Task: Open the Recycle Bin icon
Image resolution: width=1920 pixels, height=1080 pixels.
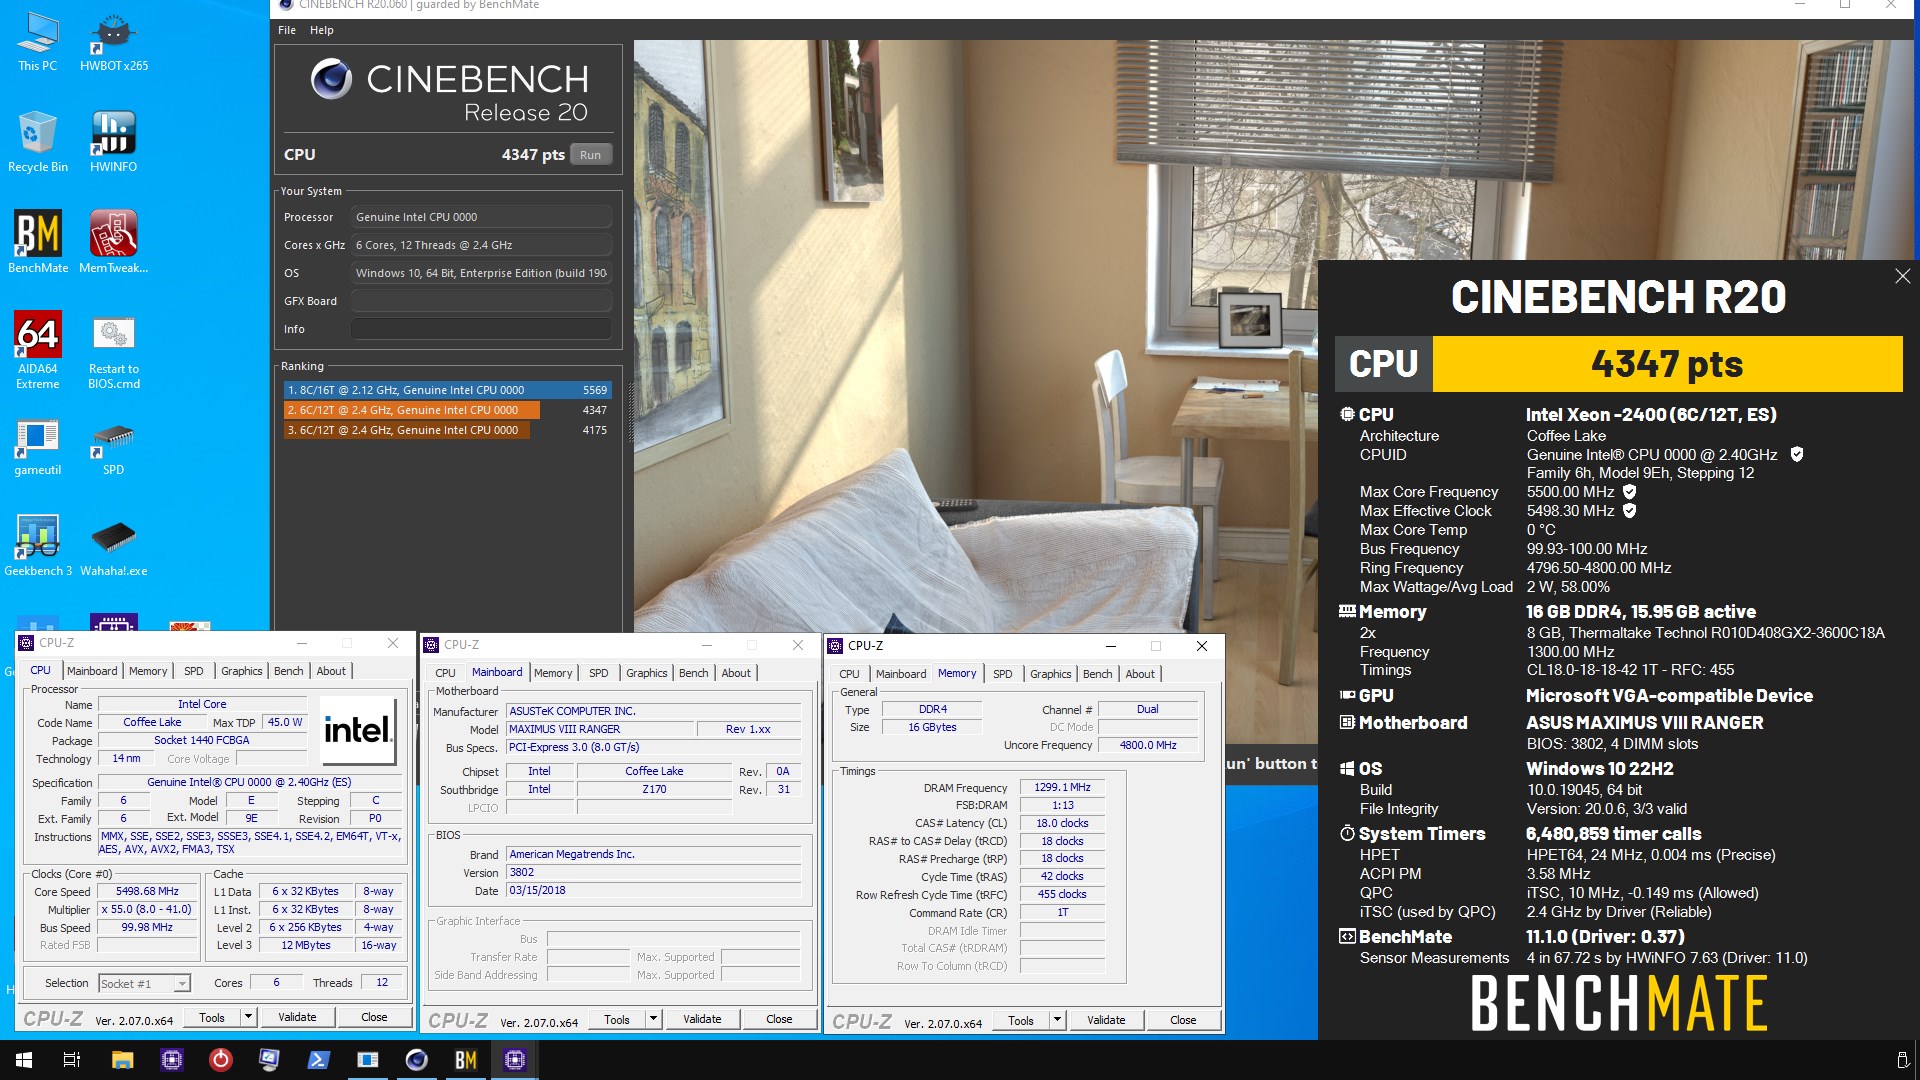Action: click(37, 142)
